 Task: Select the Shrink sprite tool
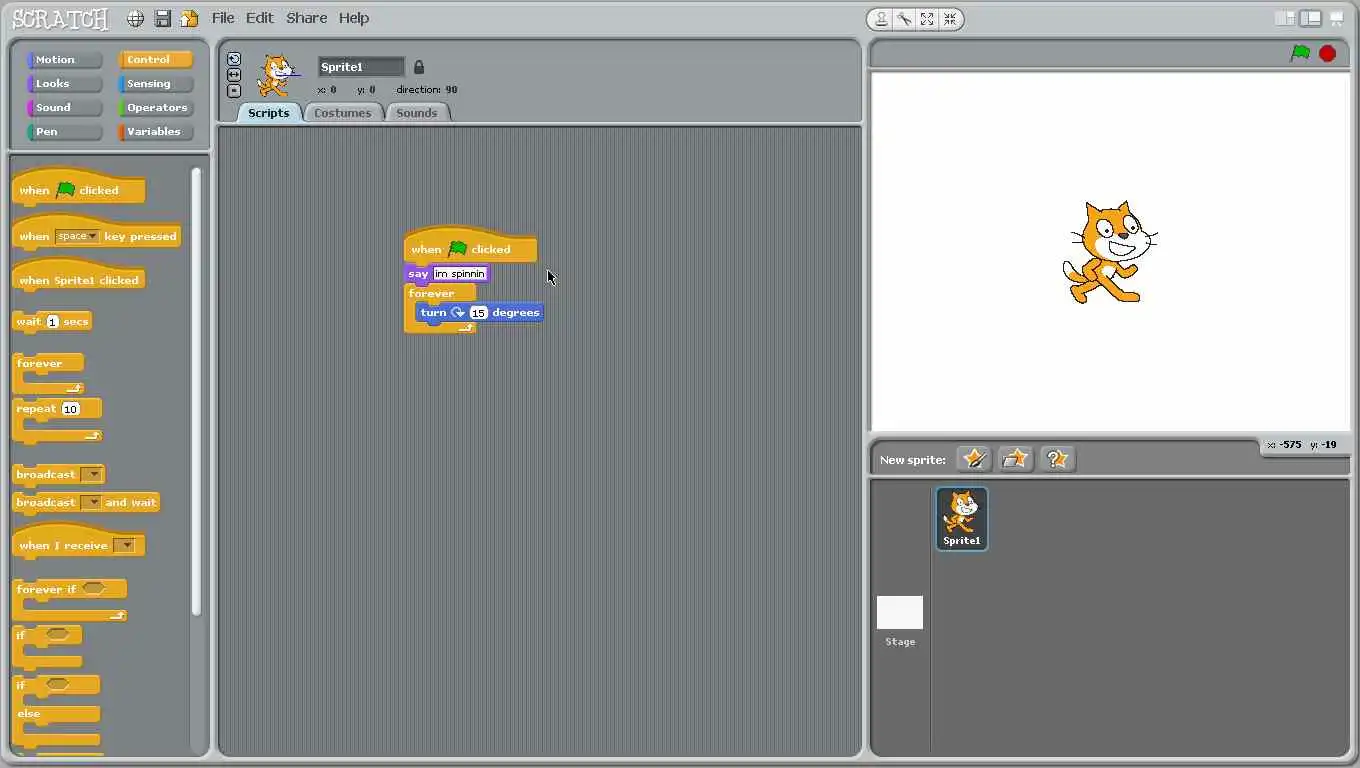(x=950, y=18)
